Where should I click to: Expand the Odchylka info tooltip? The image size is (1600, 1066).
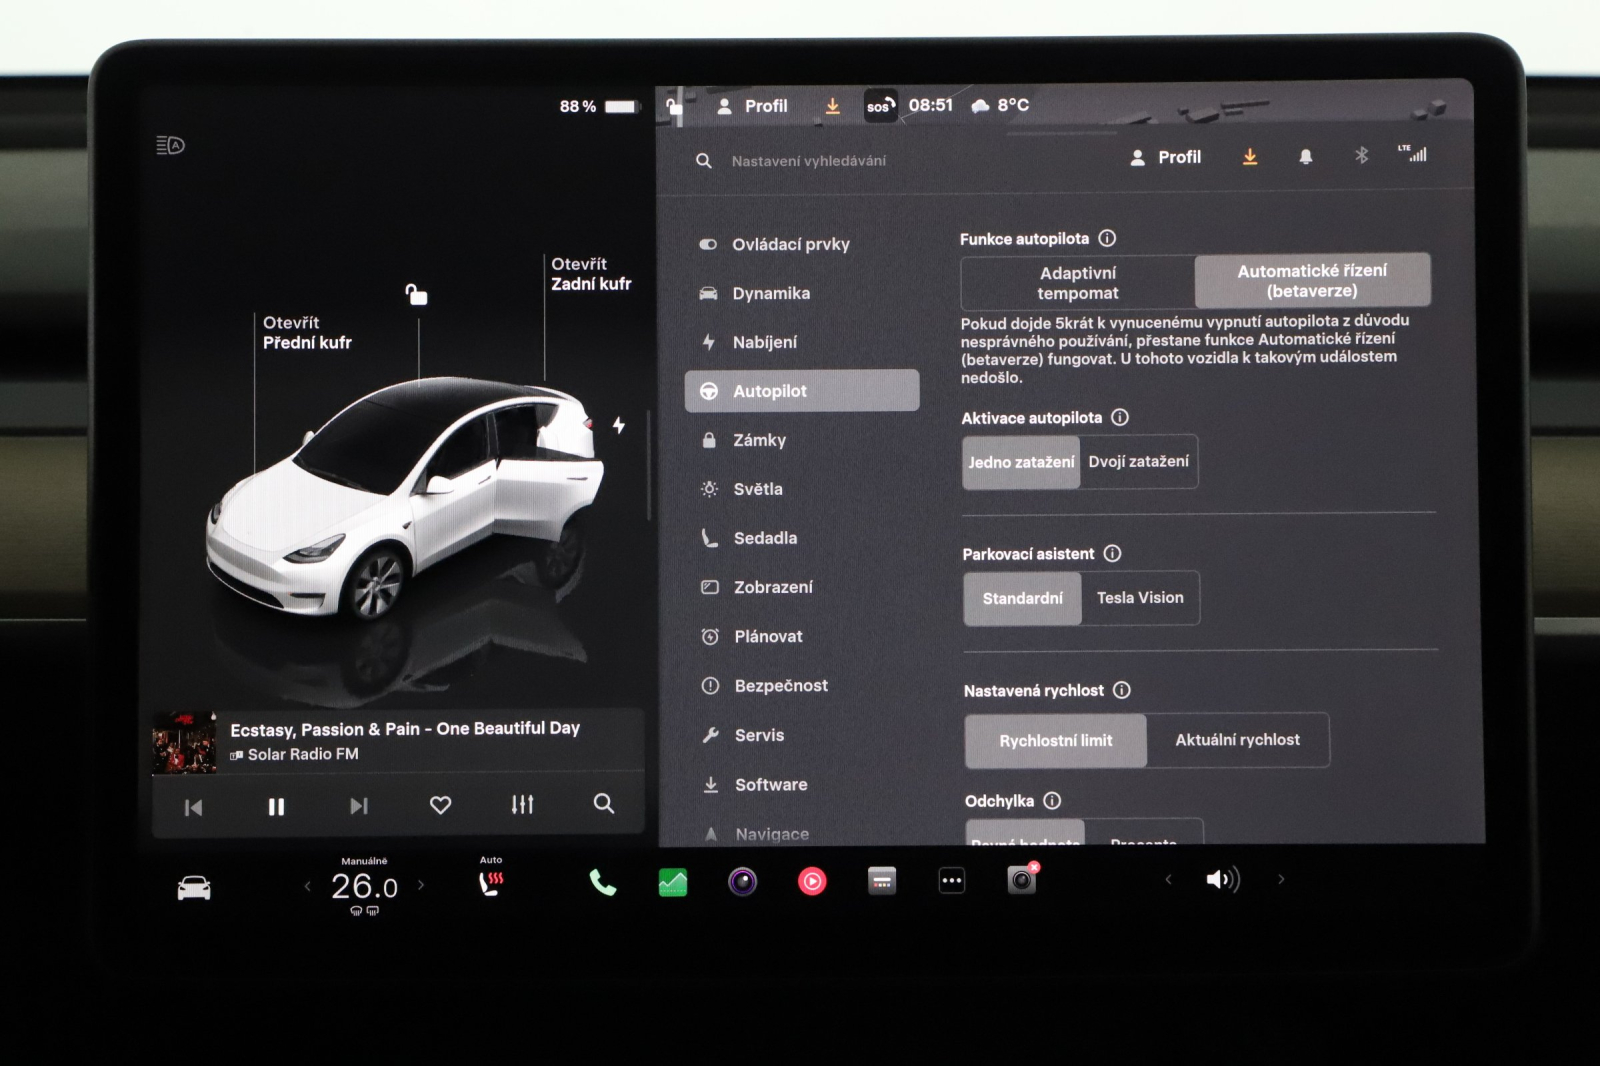point(1051,800)
